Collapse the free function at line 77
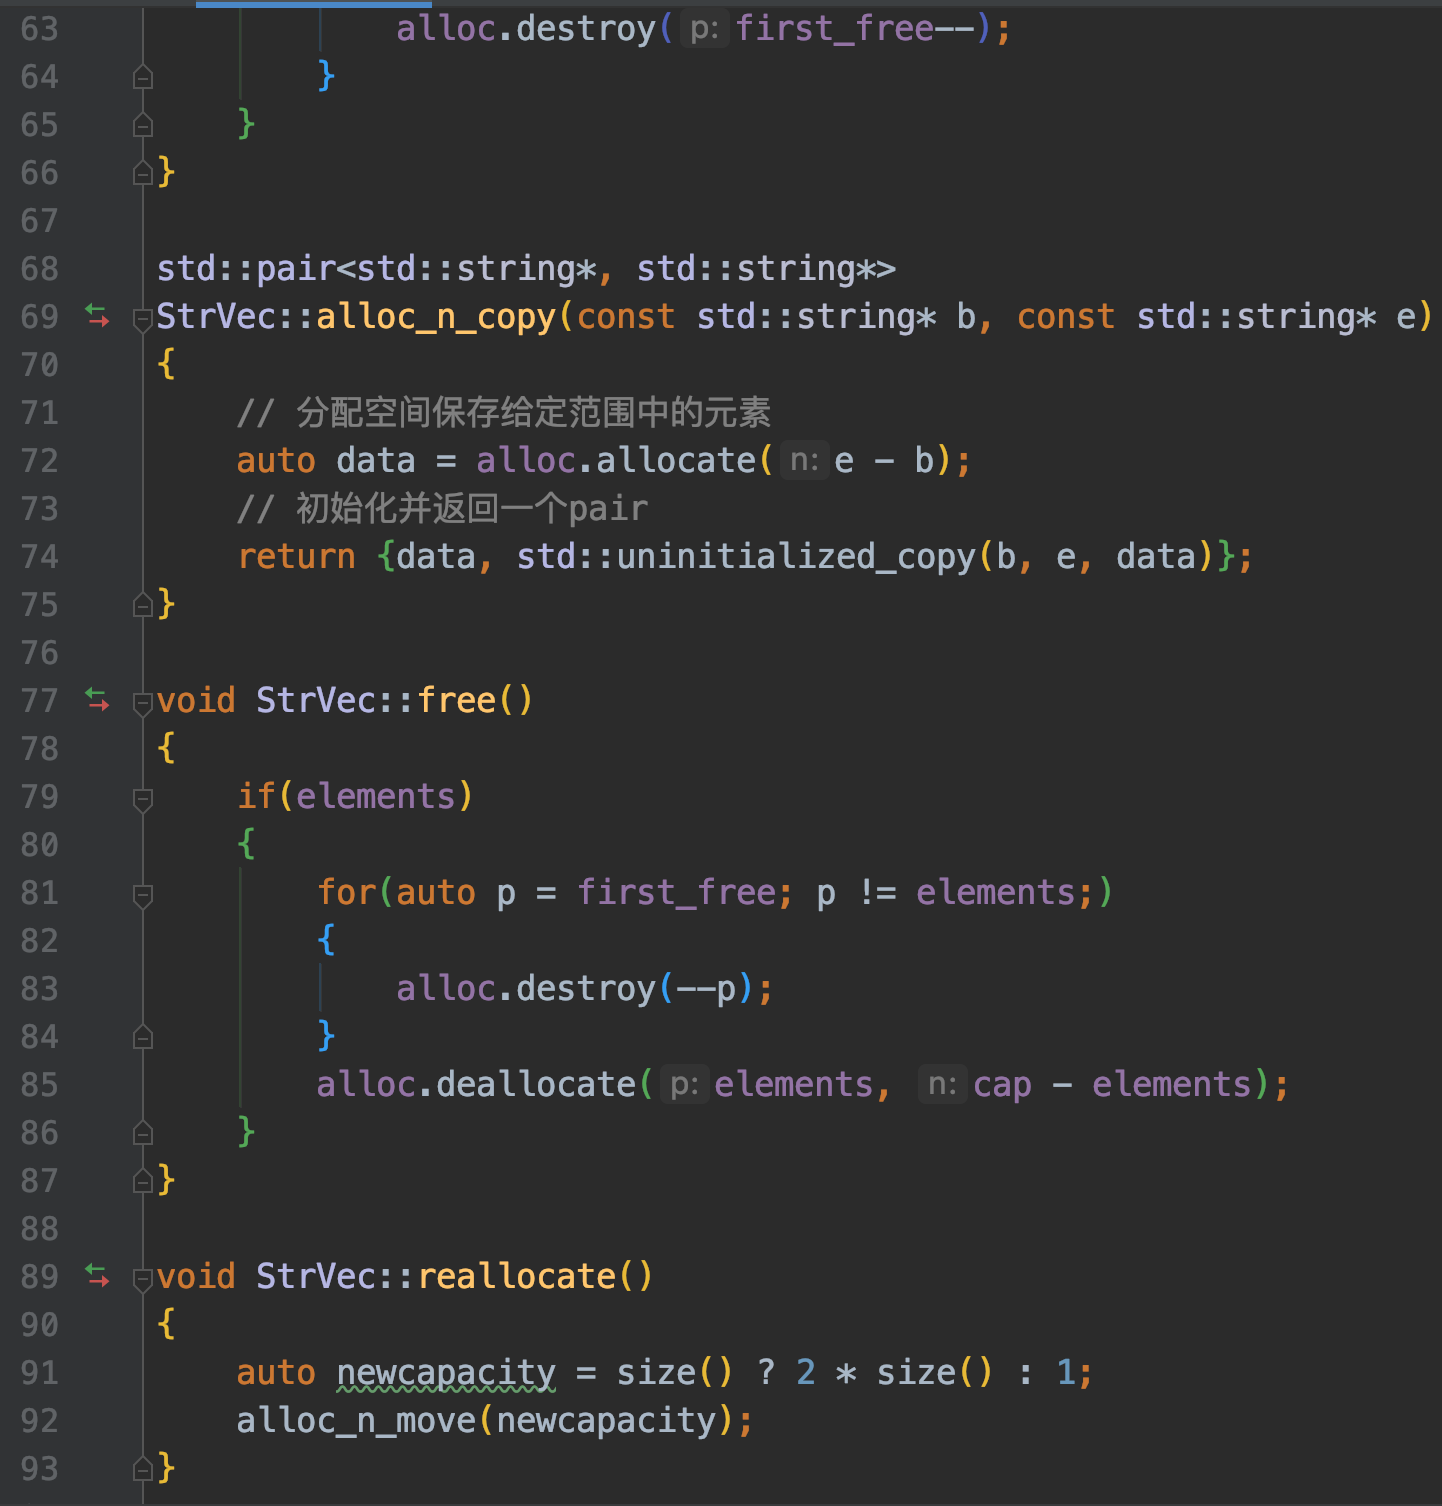Screen dimensions: 1442x1506 point(143,703)
